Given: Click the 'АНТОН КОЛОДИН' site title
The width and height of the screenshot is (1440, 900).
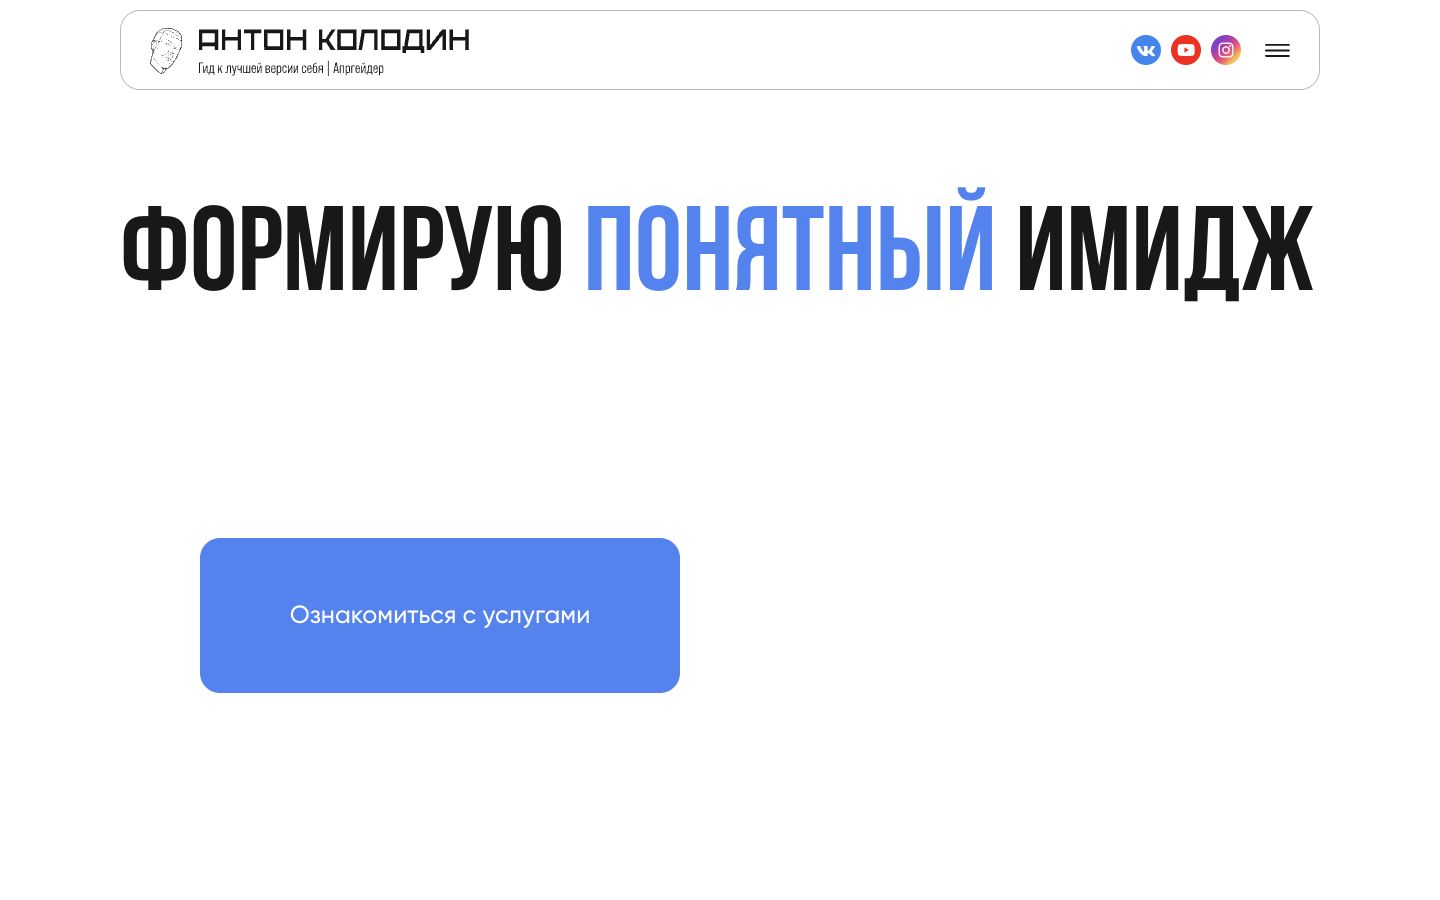Looking at the screenshot, I should tap(334, 40).
